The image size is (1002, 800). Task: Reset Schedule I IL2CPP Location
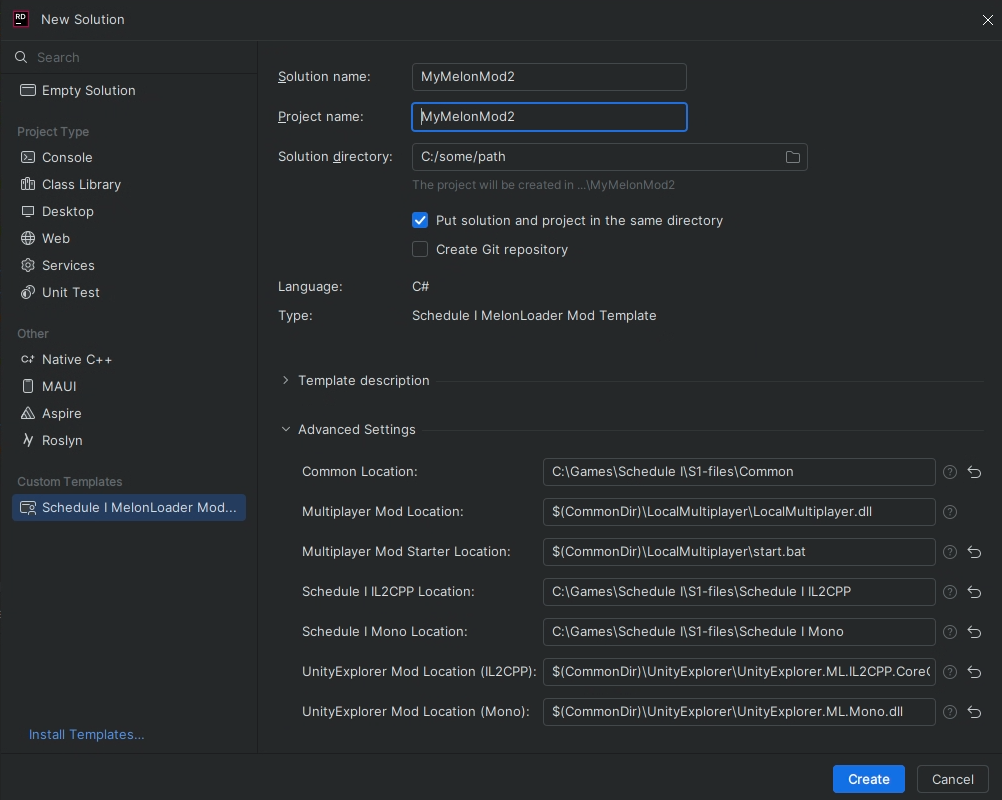[x=974, y=592]
